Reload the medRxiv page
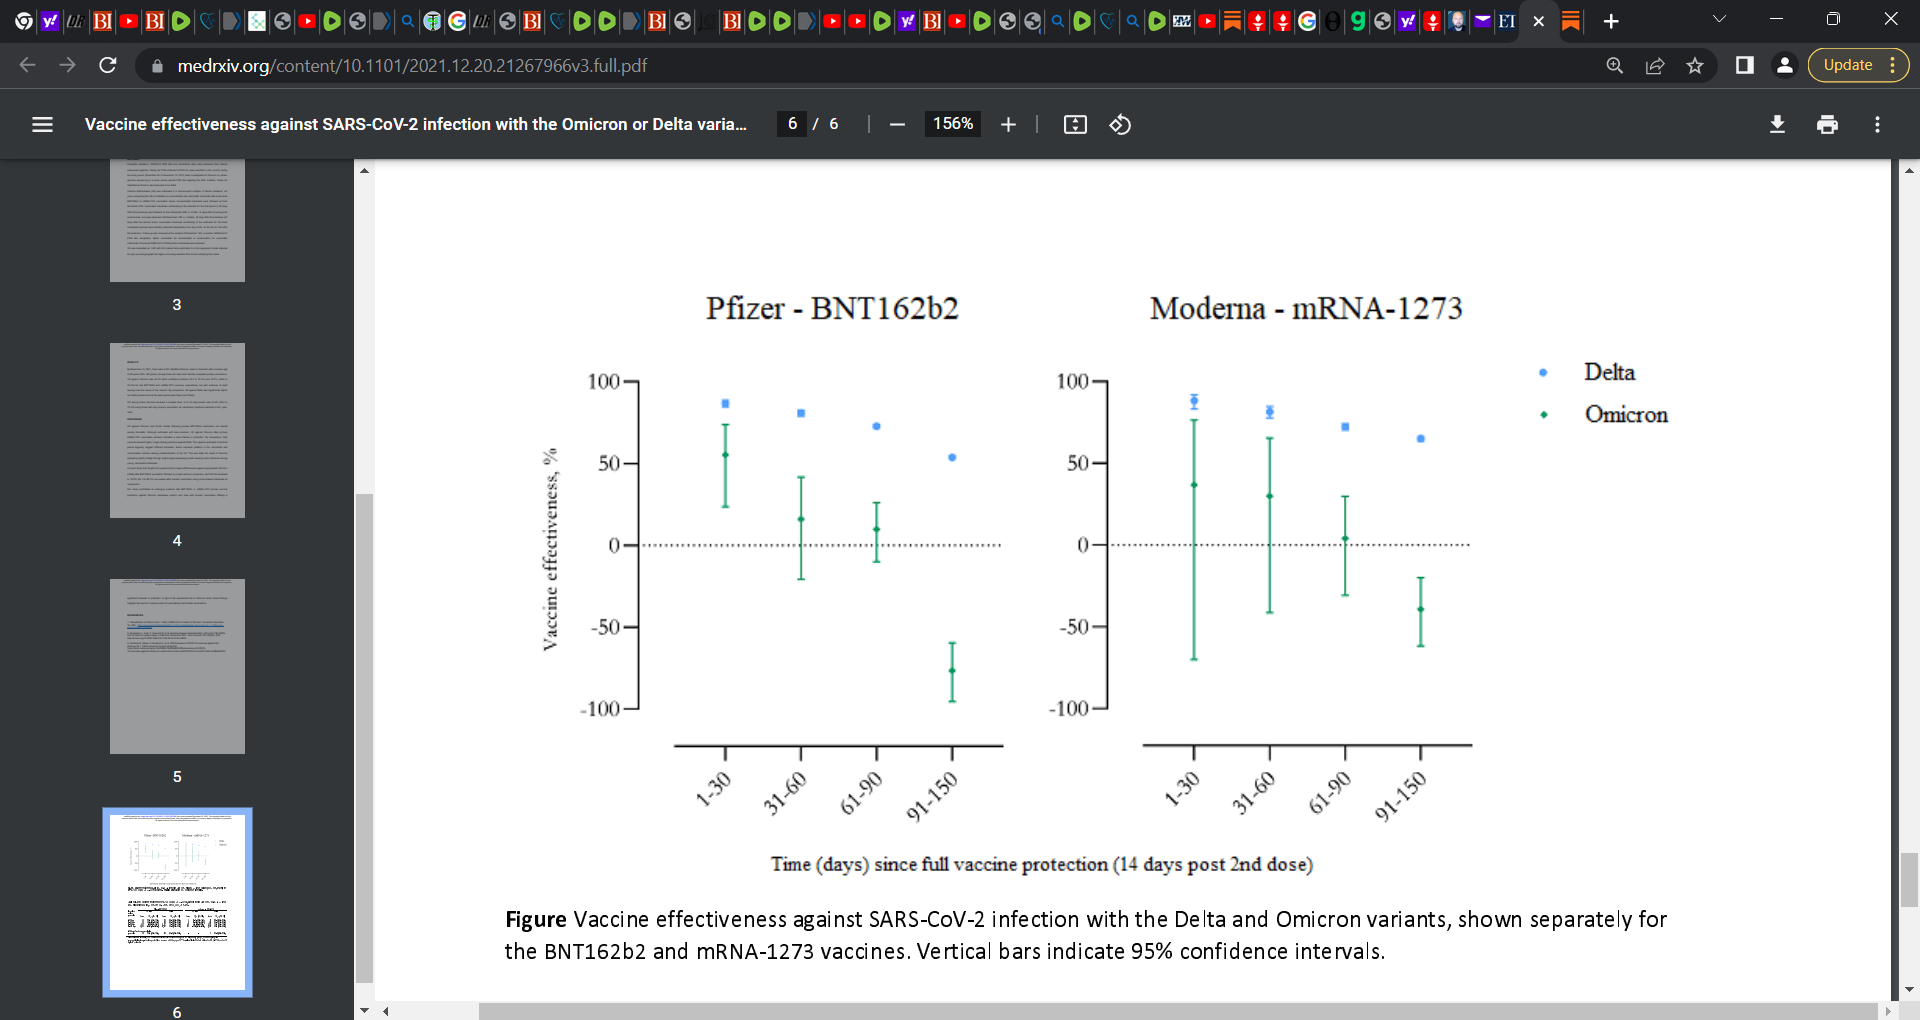 (x=107, y=65)
